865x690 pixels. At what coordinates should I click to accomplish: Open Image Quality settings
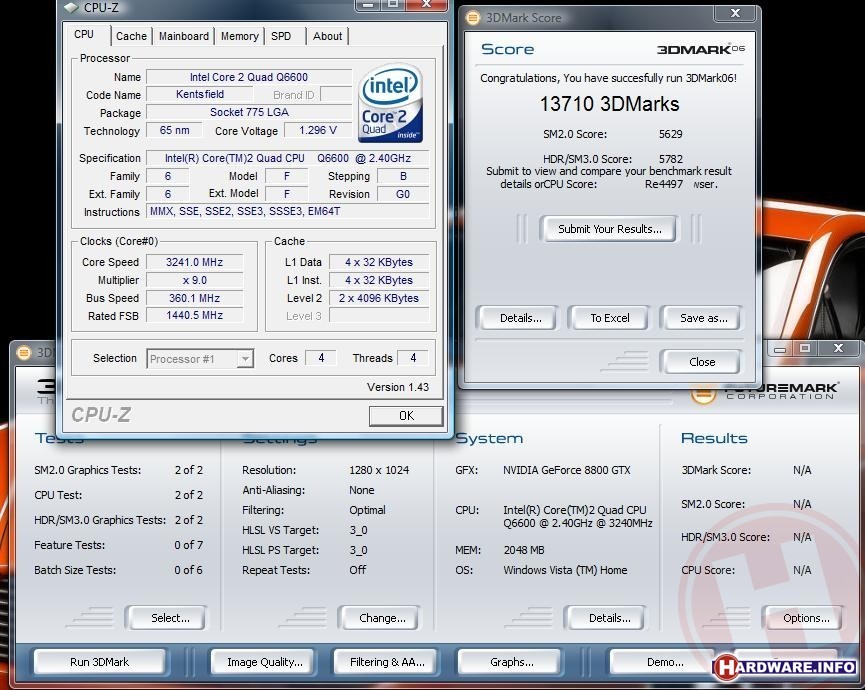(x=265, y=662)
